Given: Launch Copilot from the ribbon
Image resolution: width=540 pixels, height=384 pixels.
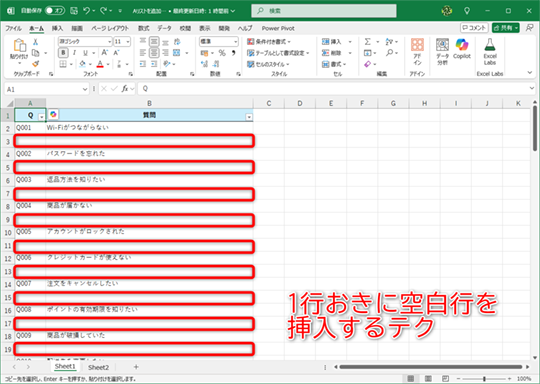Looking at the screenshot, I should coord(461,49).
